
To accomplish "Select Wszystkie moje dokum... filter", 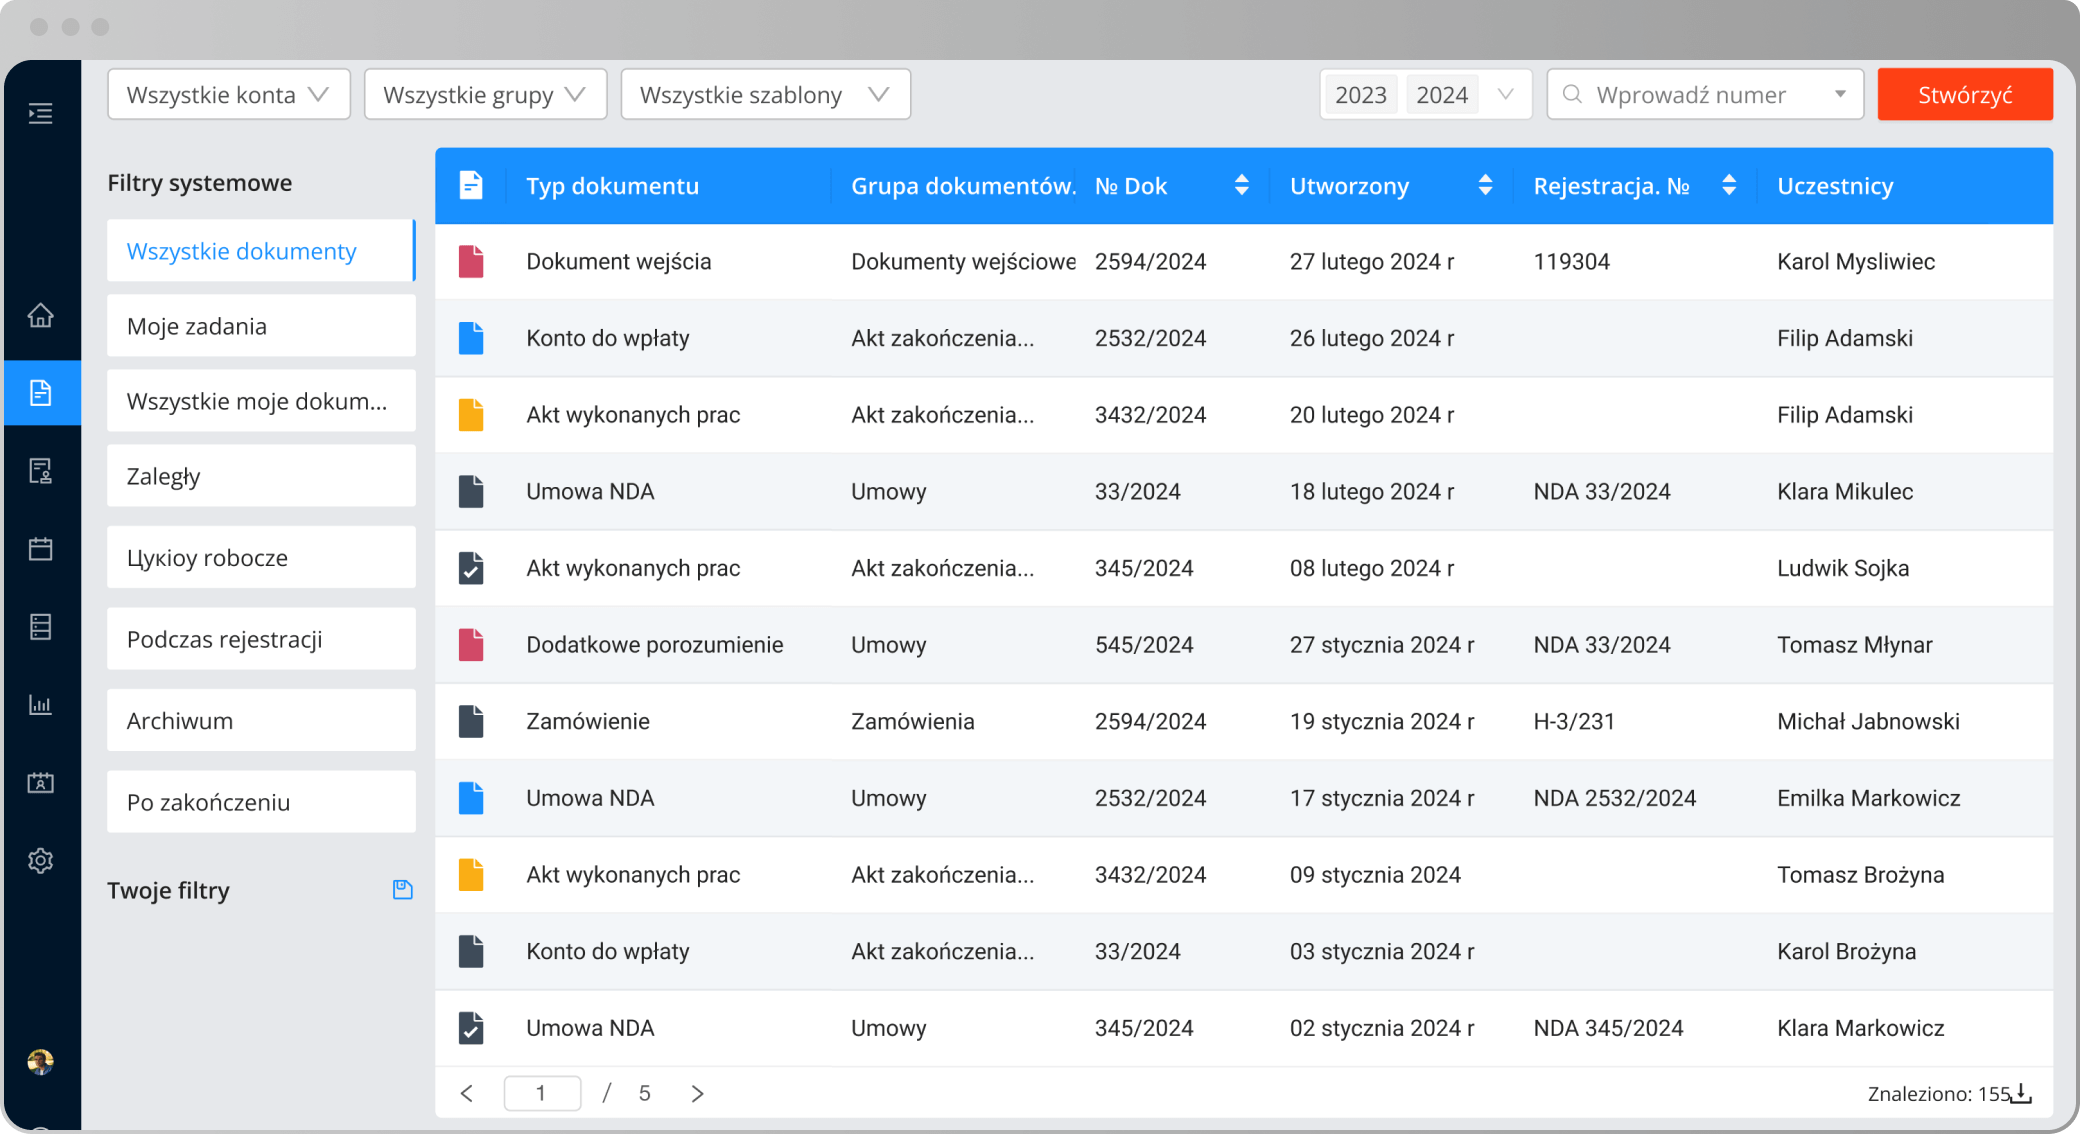I will (261, 401).
